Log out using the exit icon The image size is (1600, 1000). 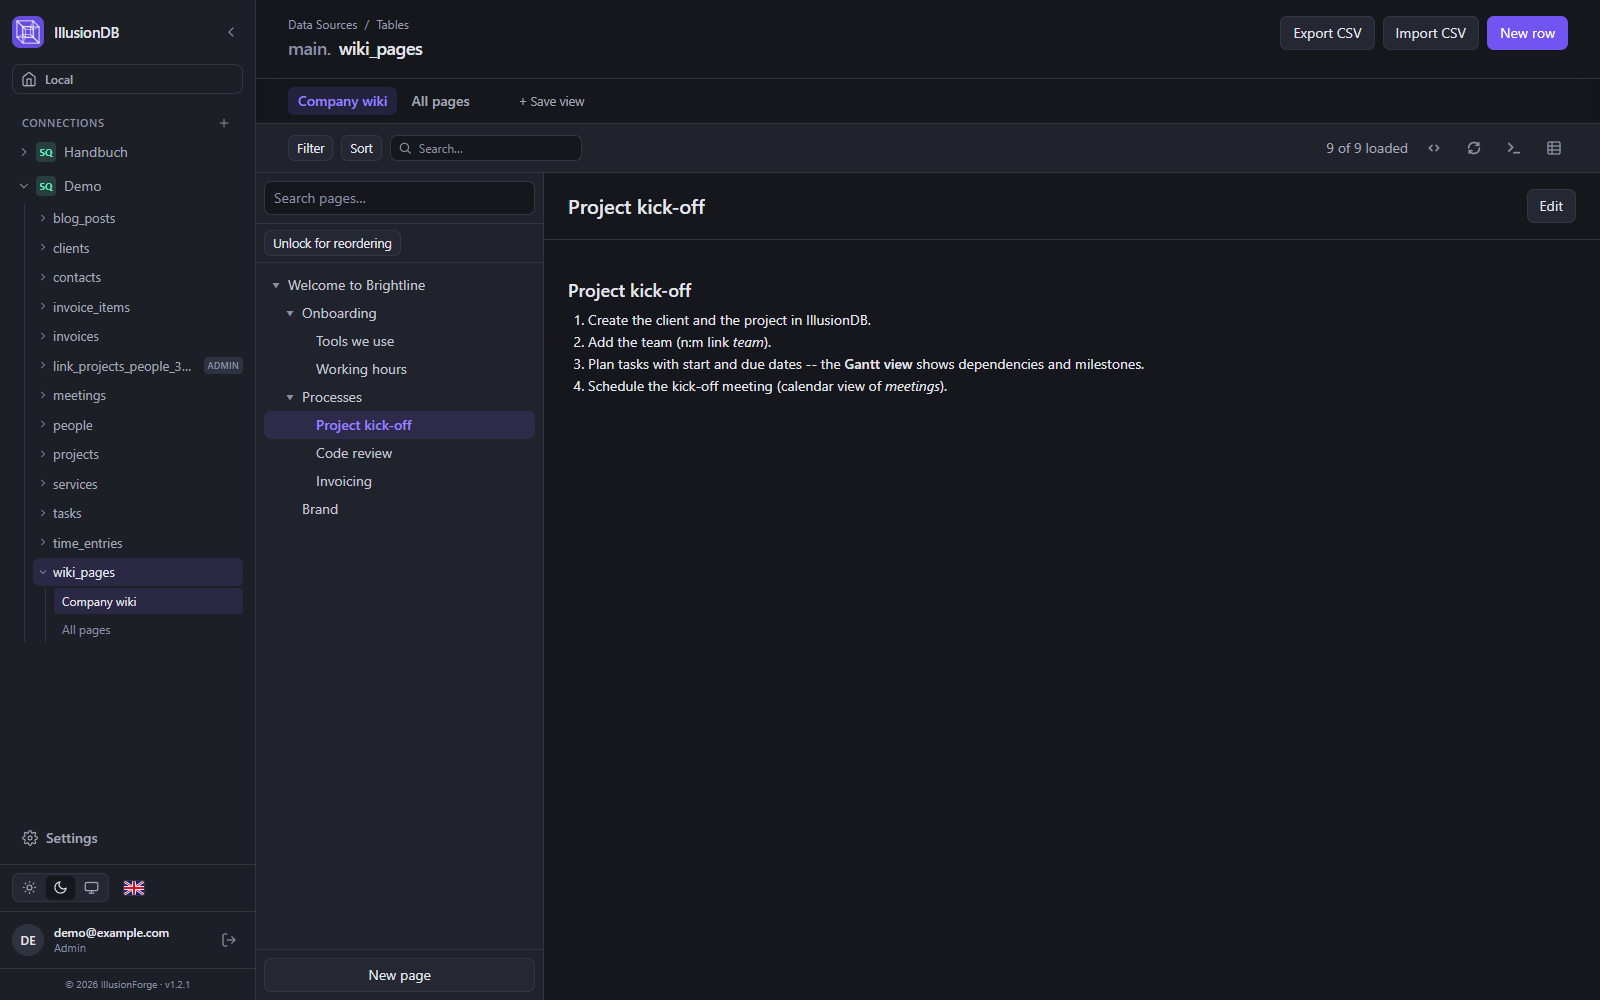(229, 940)
